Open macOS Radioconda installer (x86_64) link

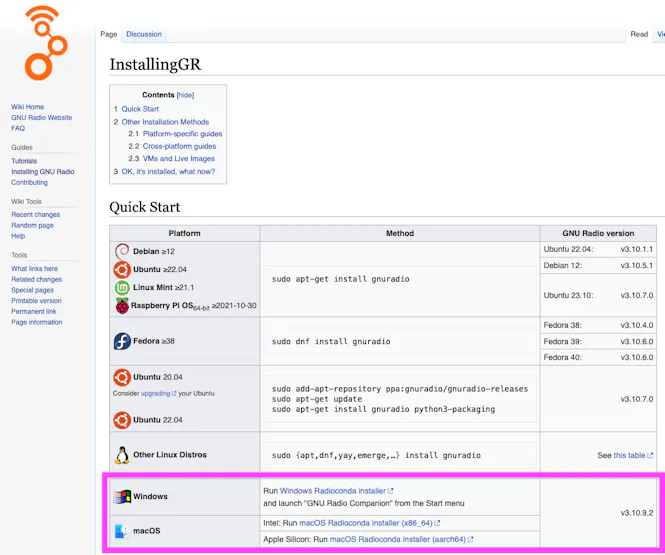(x=381, y=523)
